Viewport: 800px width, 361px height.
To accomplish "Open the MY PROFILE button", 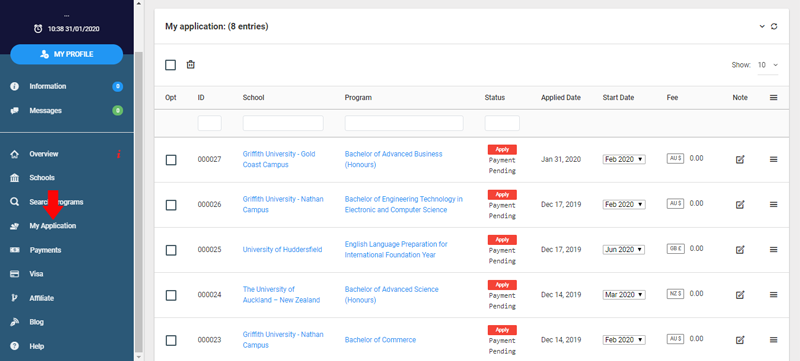I will tap(67, 54).
